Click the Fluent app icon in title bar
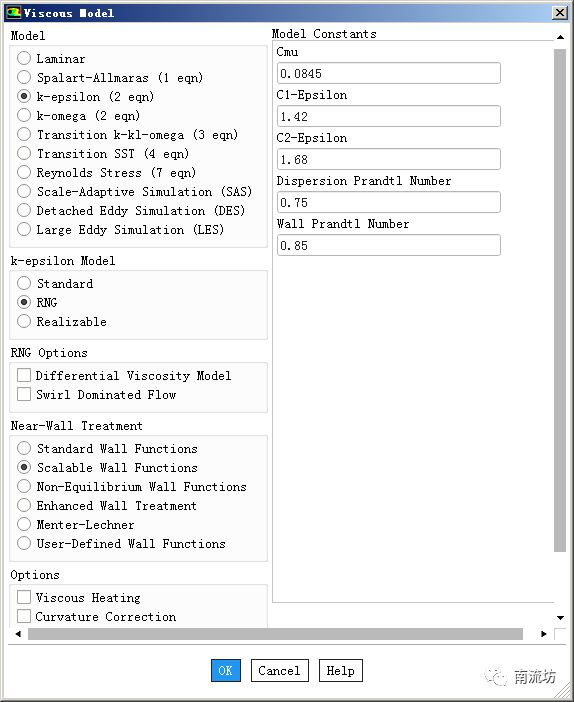Screen dimensions: 574x702 pyautogui.click(x=13, y=13)
